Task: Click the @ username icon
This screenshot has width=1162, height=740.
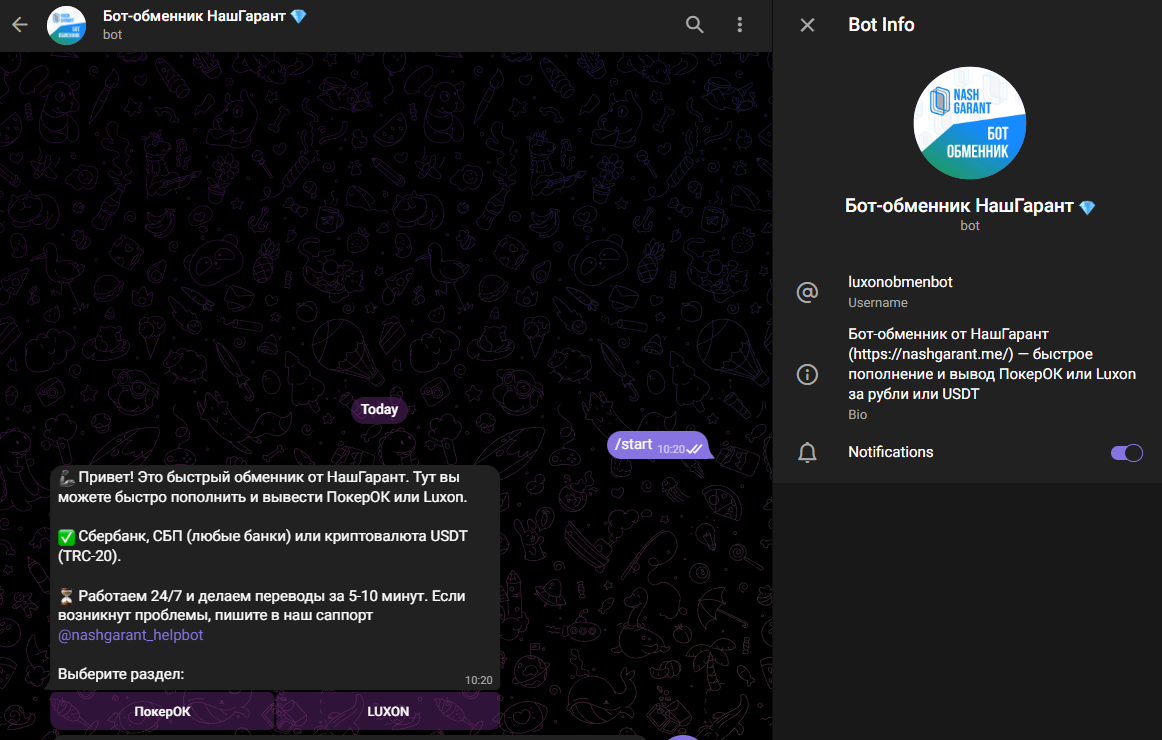Action: click(807, 292)
